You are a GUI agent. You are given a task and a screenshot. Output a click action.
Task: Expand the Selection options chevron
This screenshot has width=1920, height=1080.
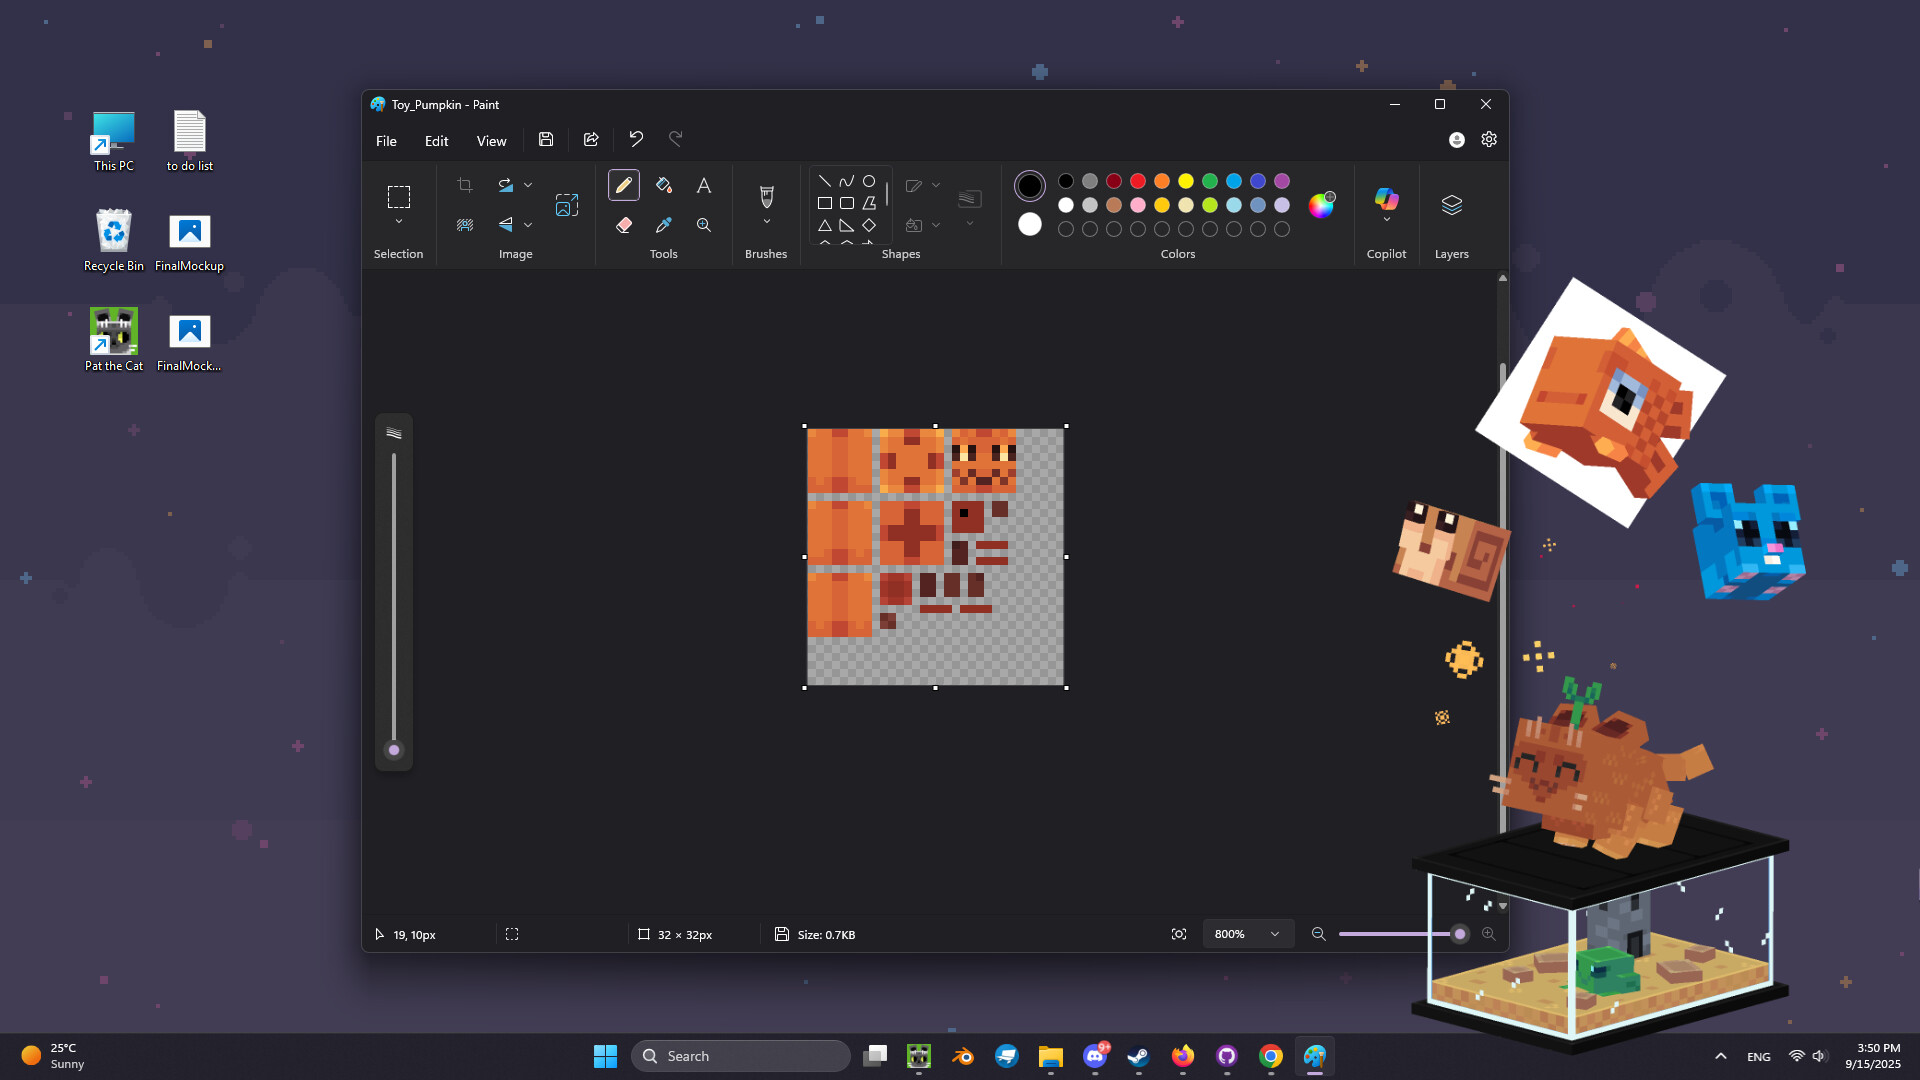pos(399,218)
